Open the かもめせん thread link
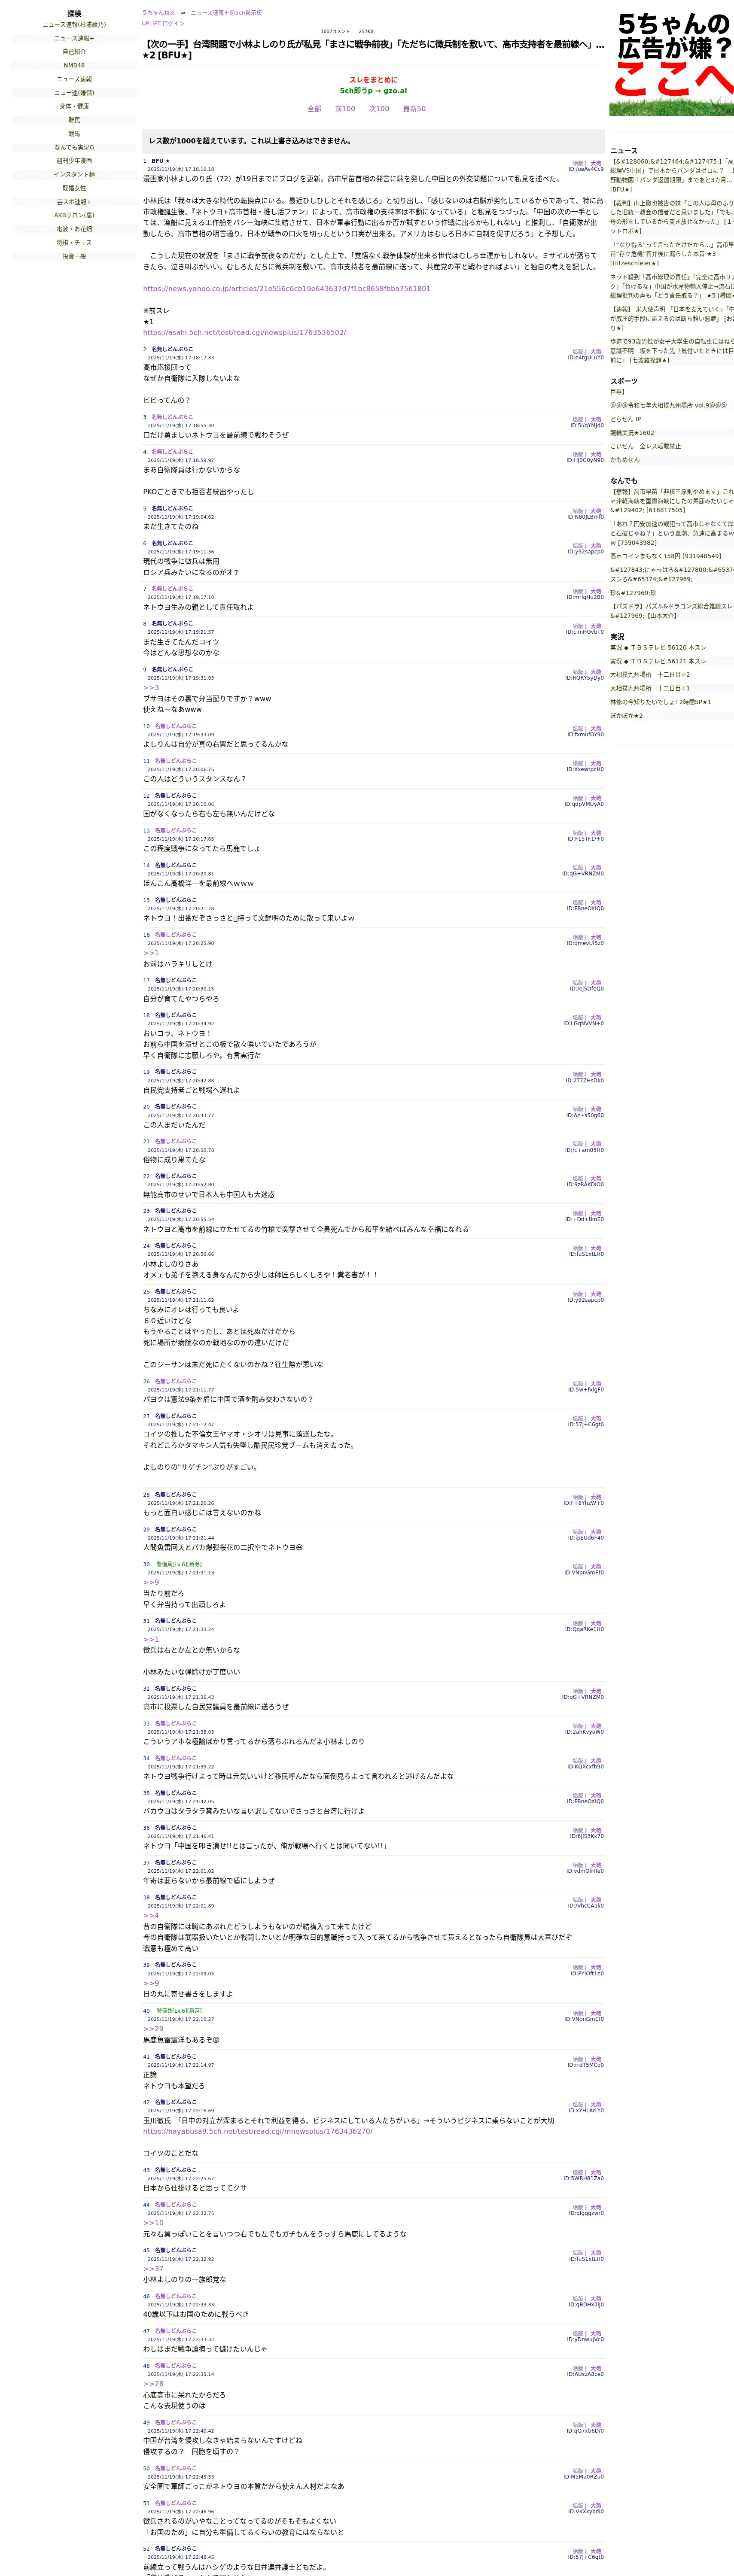This screenshot has width=734, height=2576. (625, 460)
